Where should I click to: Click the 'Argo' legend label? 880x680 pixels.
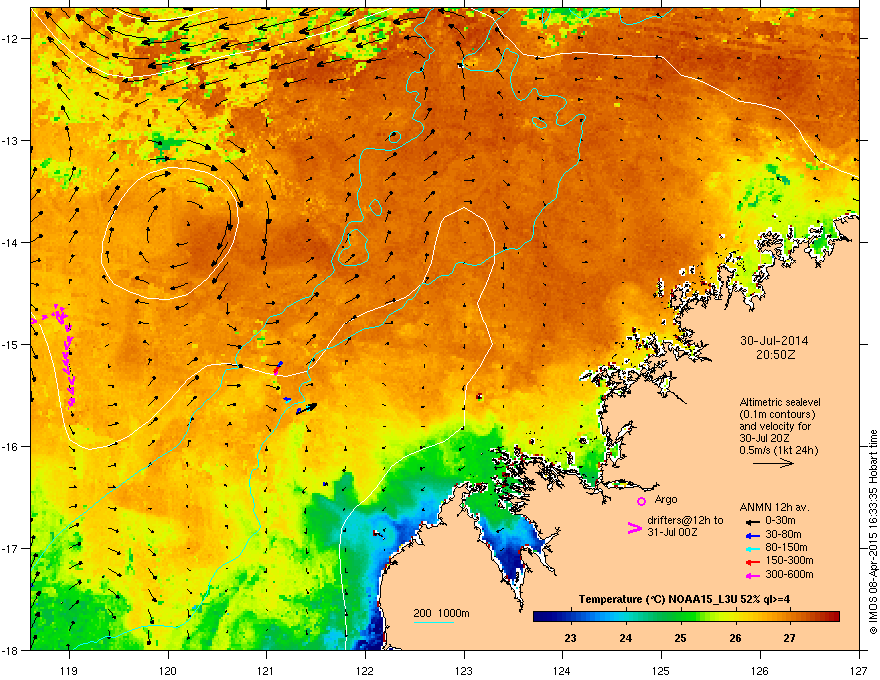[x=666, y=499]
